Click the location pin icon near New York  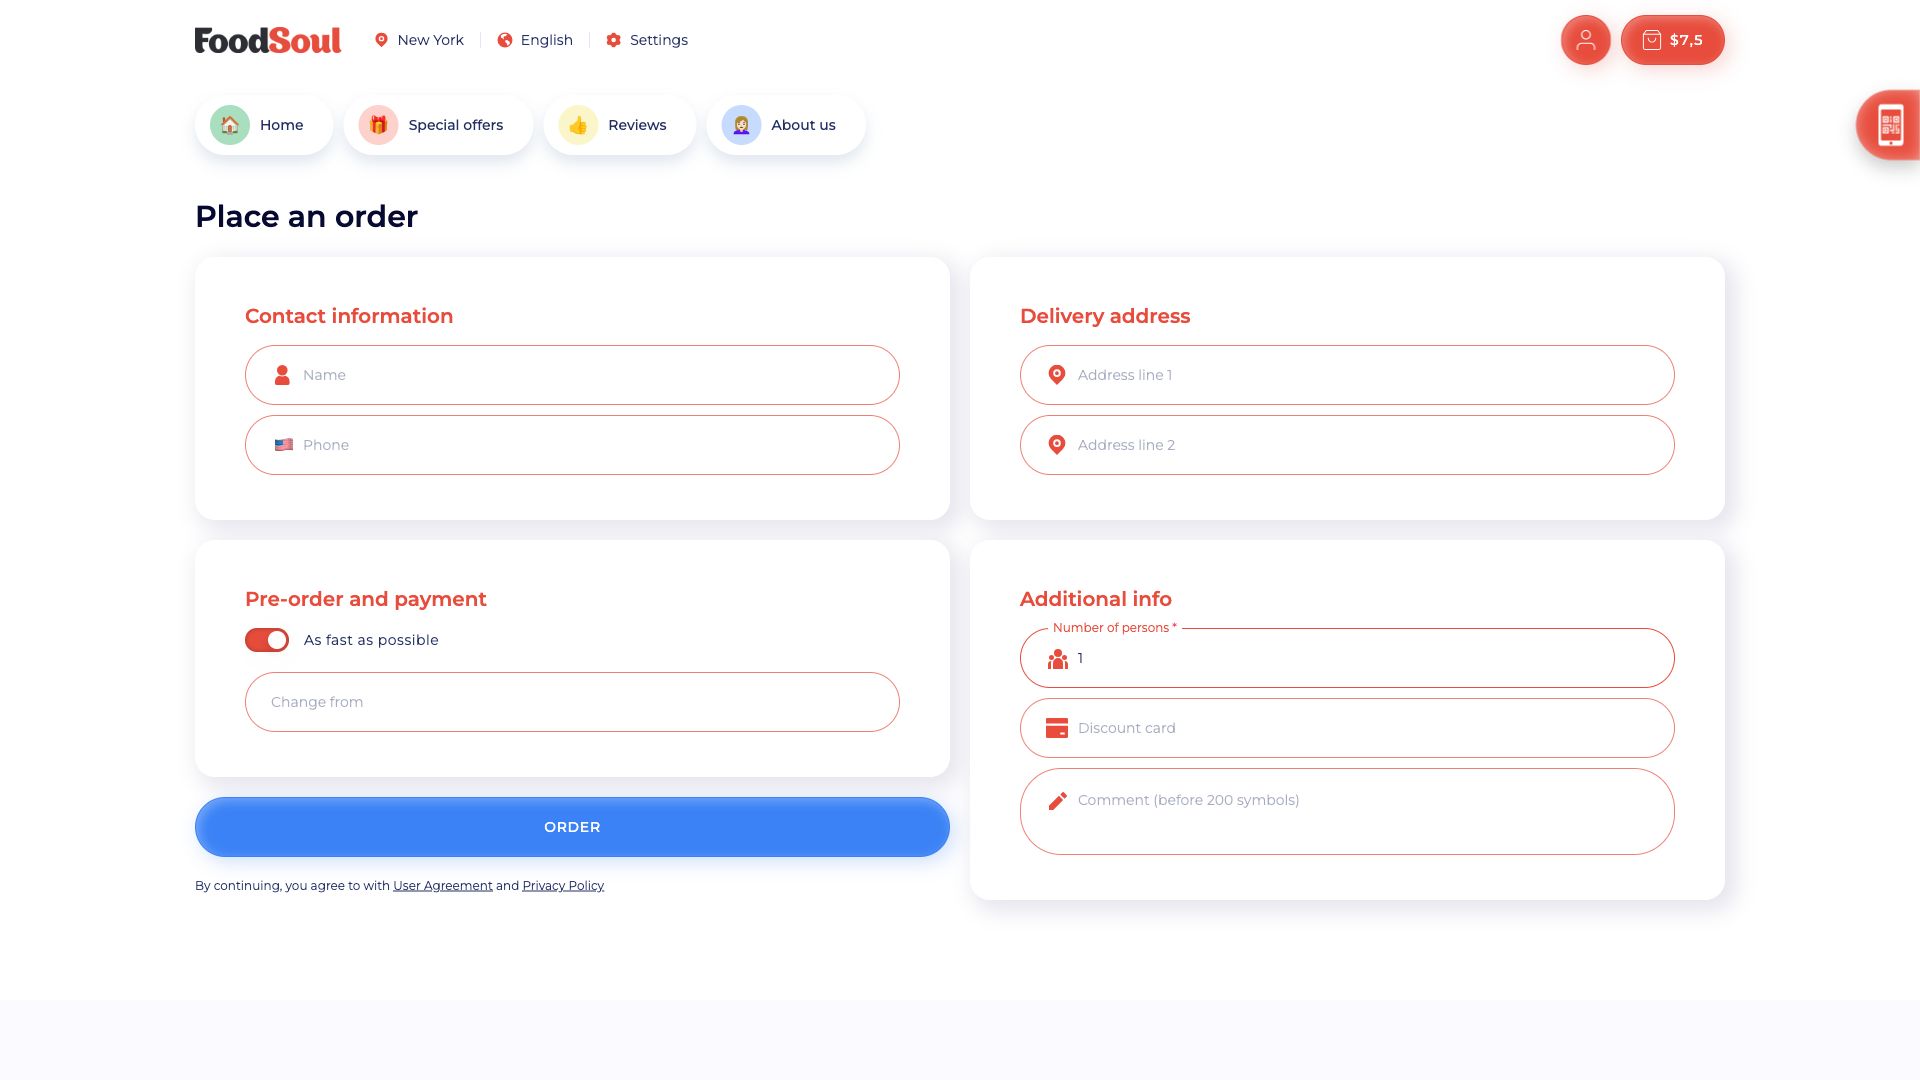(381, 40)
